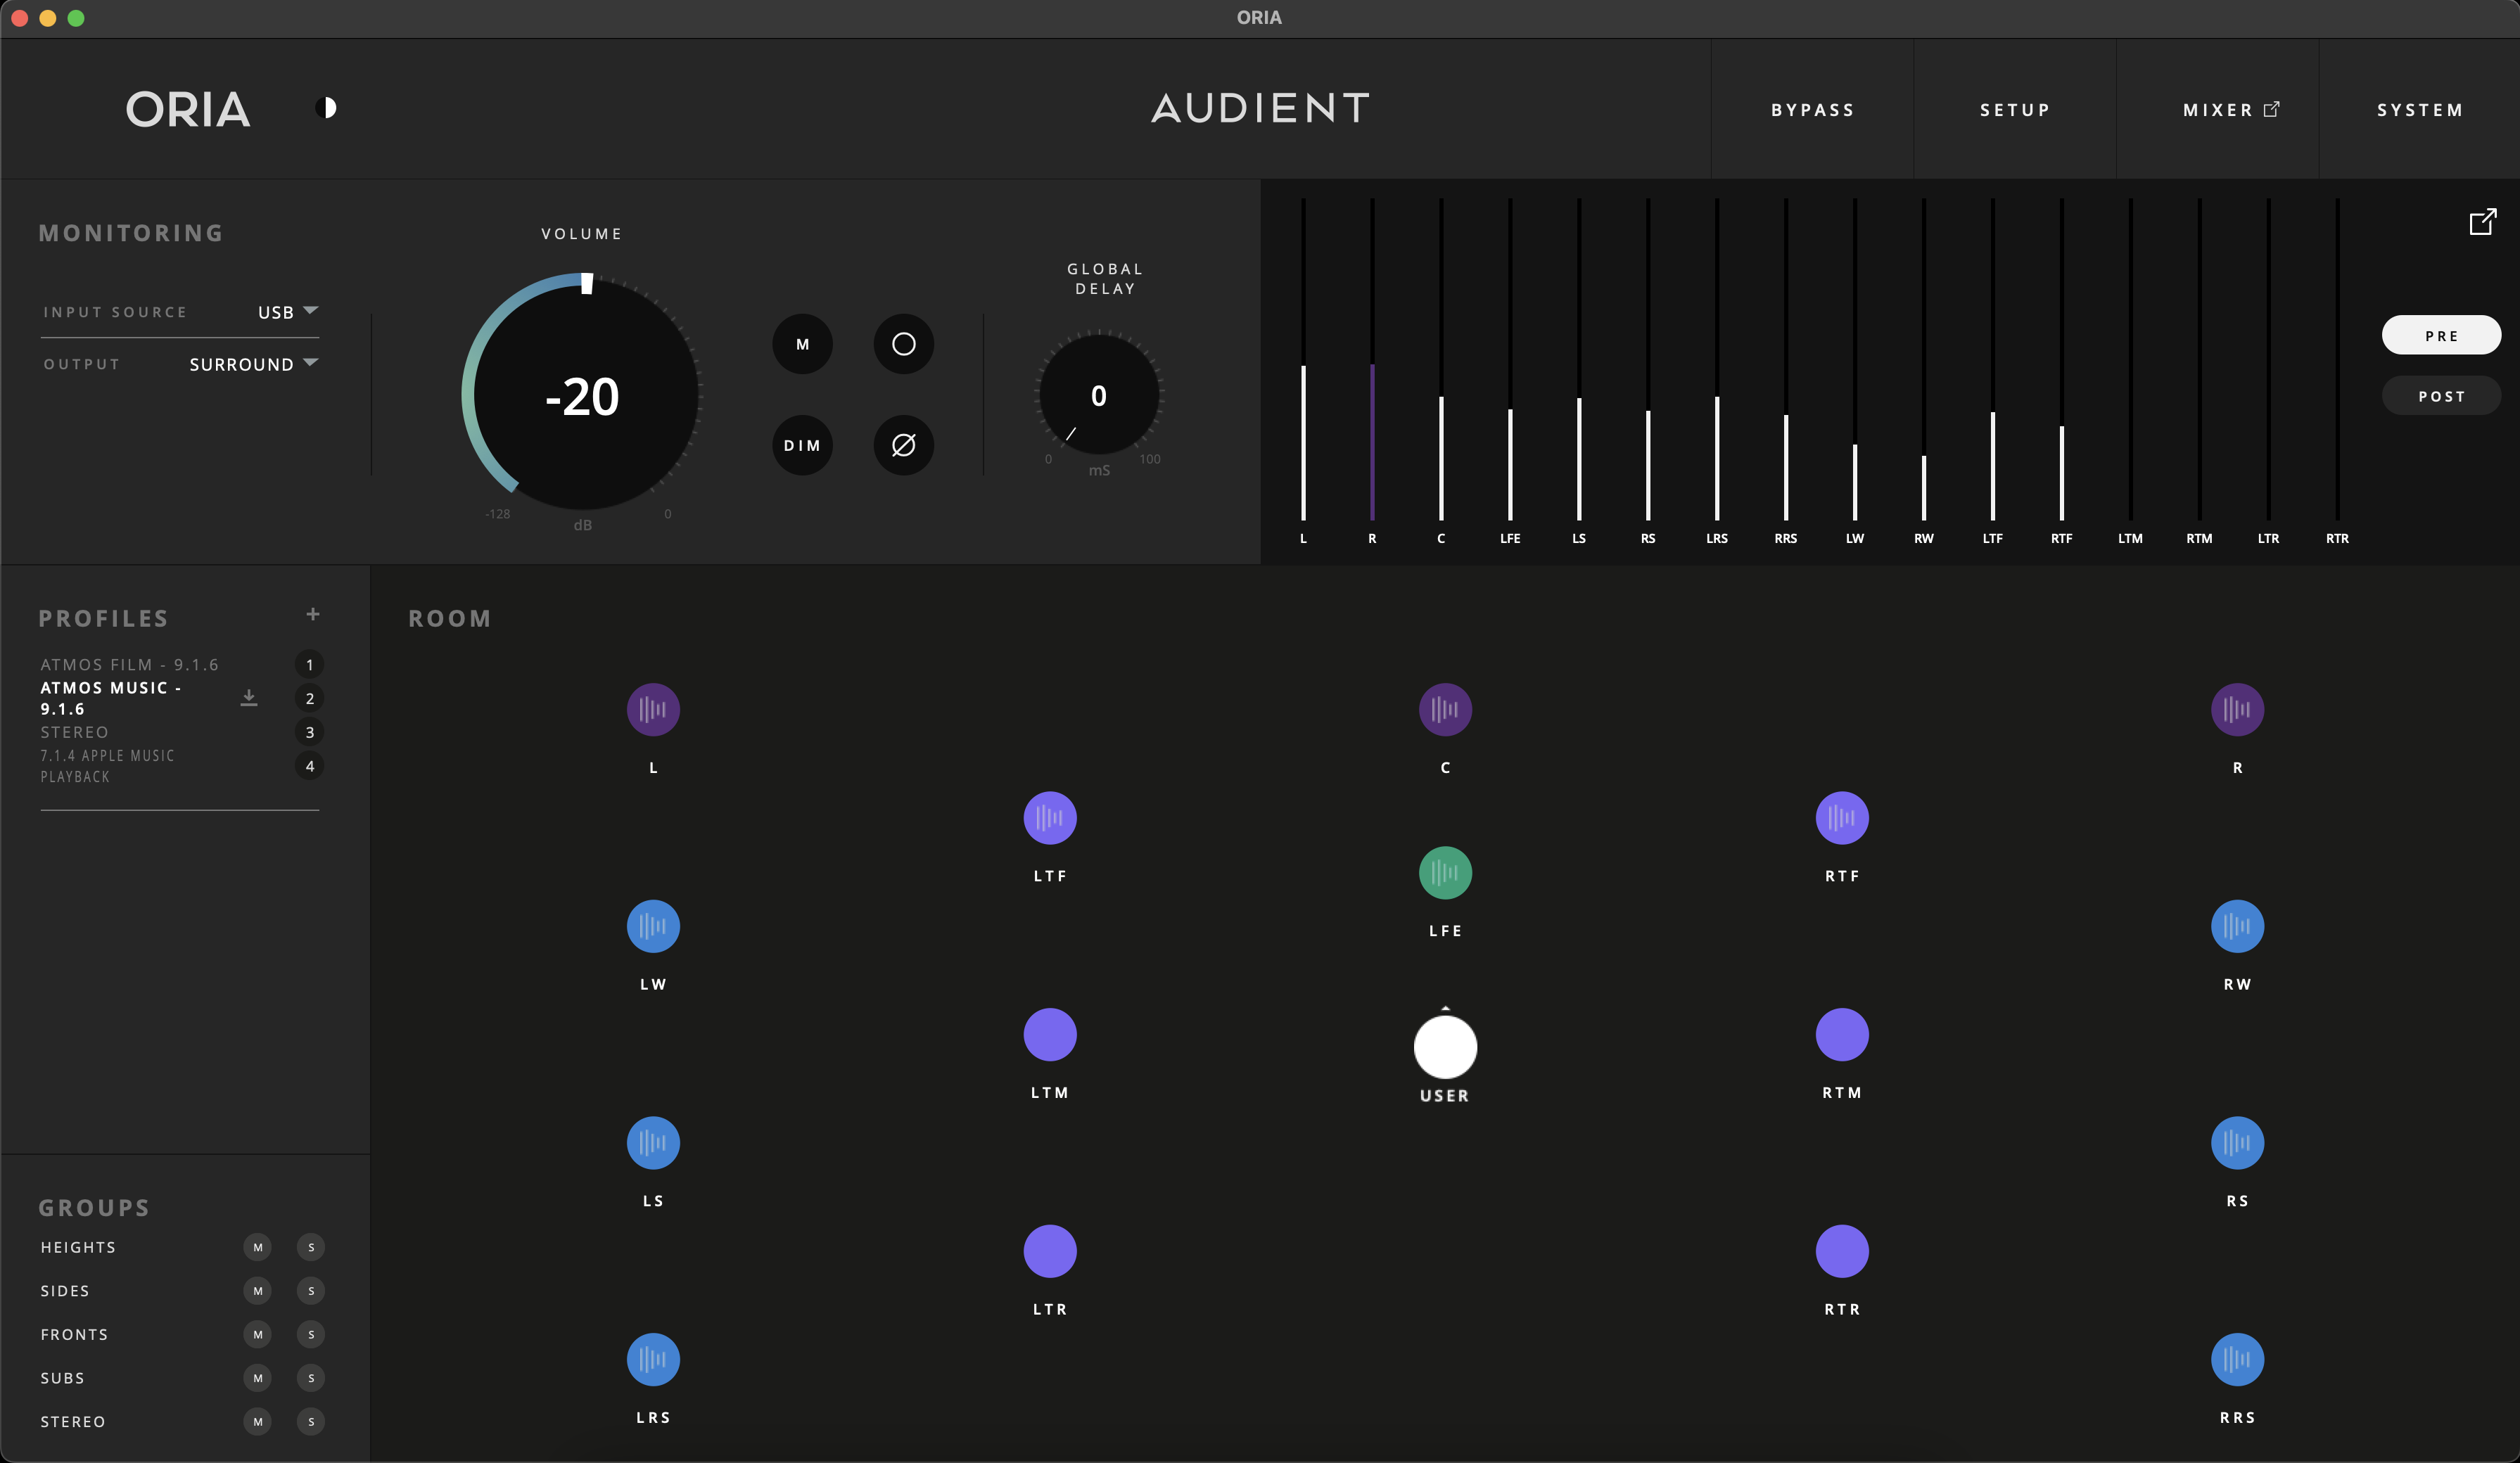This screenshot has width=2520, height=1463.
Task: Mute the FRONTS group
Action: pyautogui.click(x=258, y=1334)
